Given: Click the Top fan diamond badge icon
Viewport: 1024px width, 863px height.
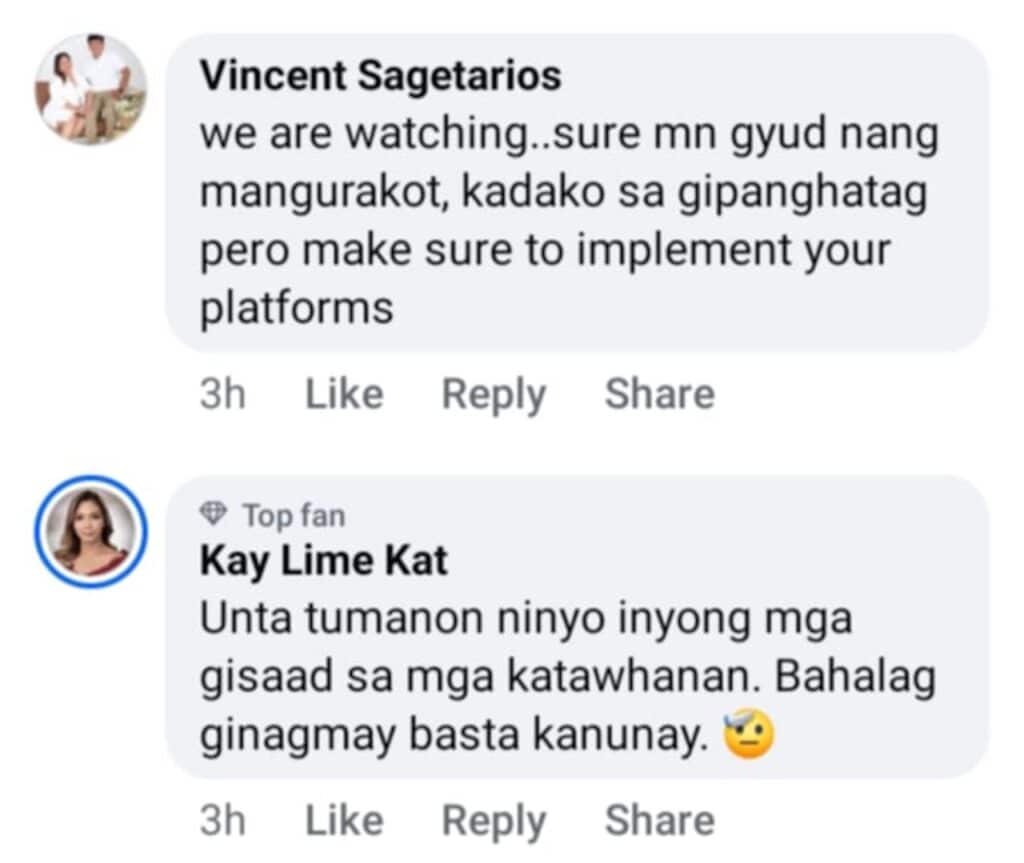Looking at the screenshot, I should (x=213, y=515).
